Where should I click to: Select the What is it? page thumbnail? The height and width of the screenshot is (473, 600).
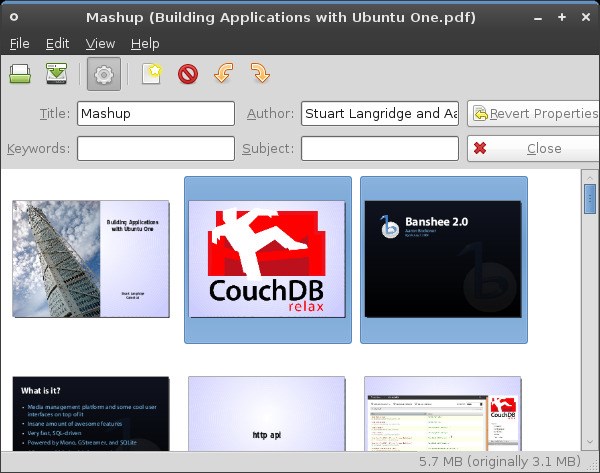(91, 413)
